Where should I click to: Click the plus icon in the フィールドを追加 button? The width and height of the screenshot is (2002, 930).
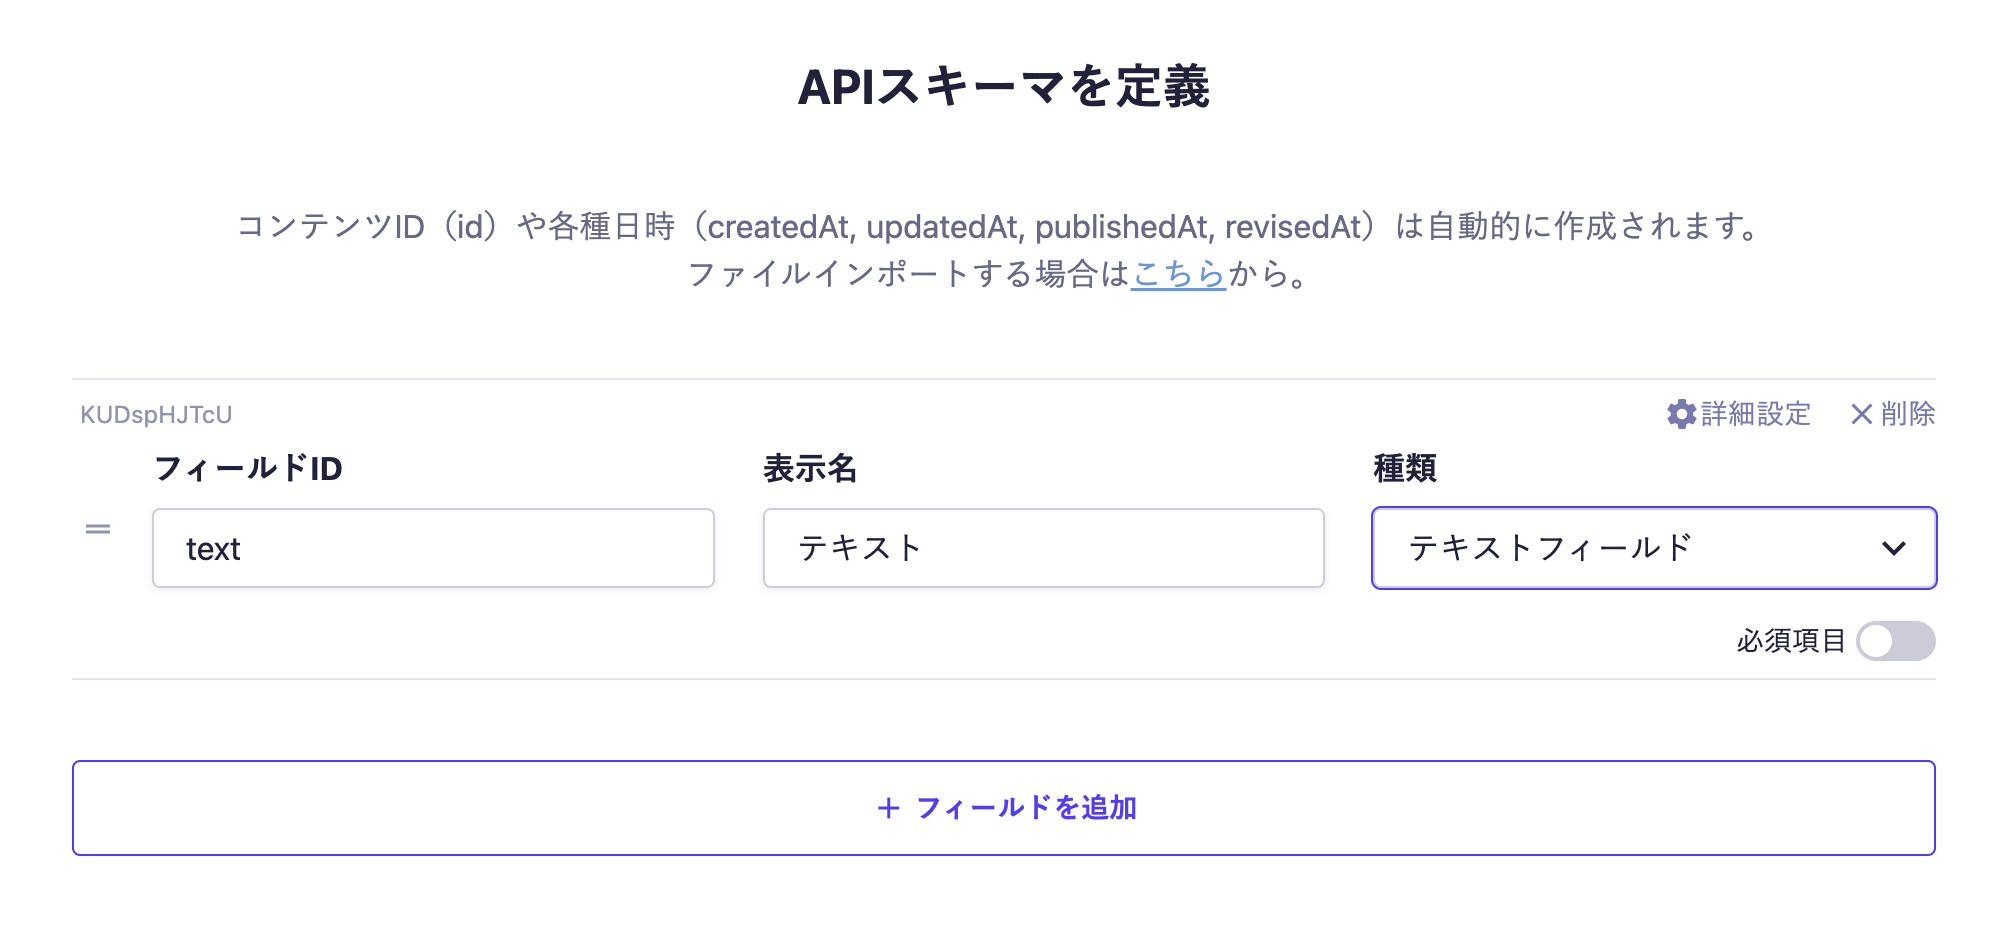(888, 808)
